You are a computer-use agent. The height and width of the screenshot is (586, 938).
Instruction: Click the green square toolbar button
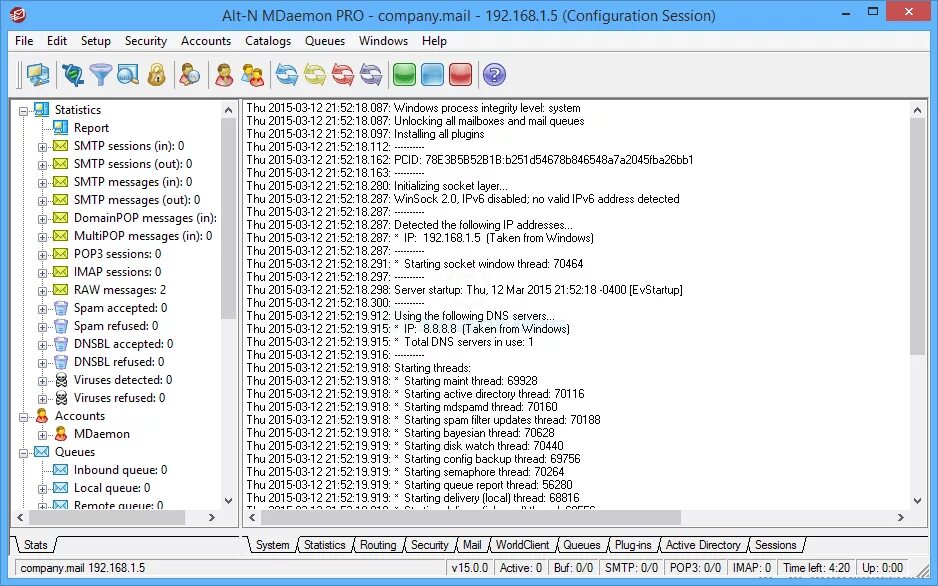tap(404, 75)
